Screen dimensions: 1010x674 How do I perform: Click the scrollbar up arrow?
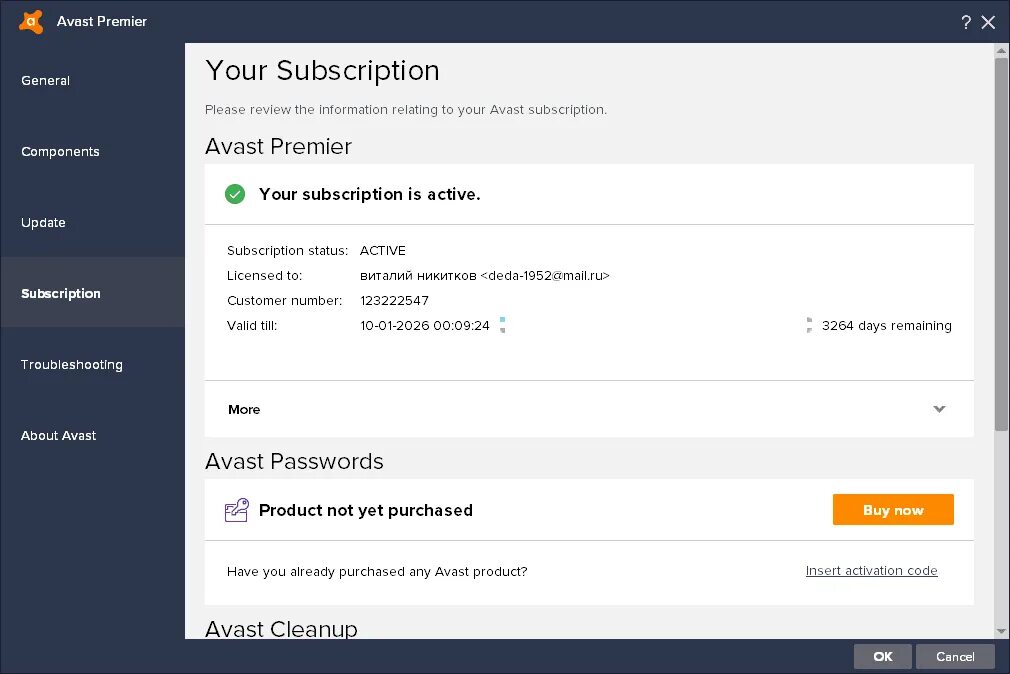point(1001,50)
